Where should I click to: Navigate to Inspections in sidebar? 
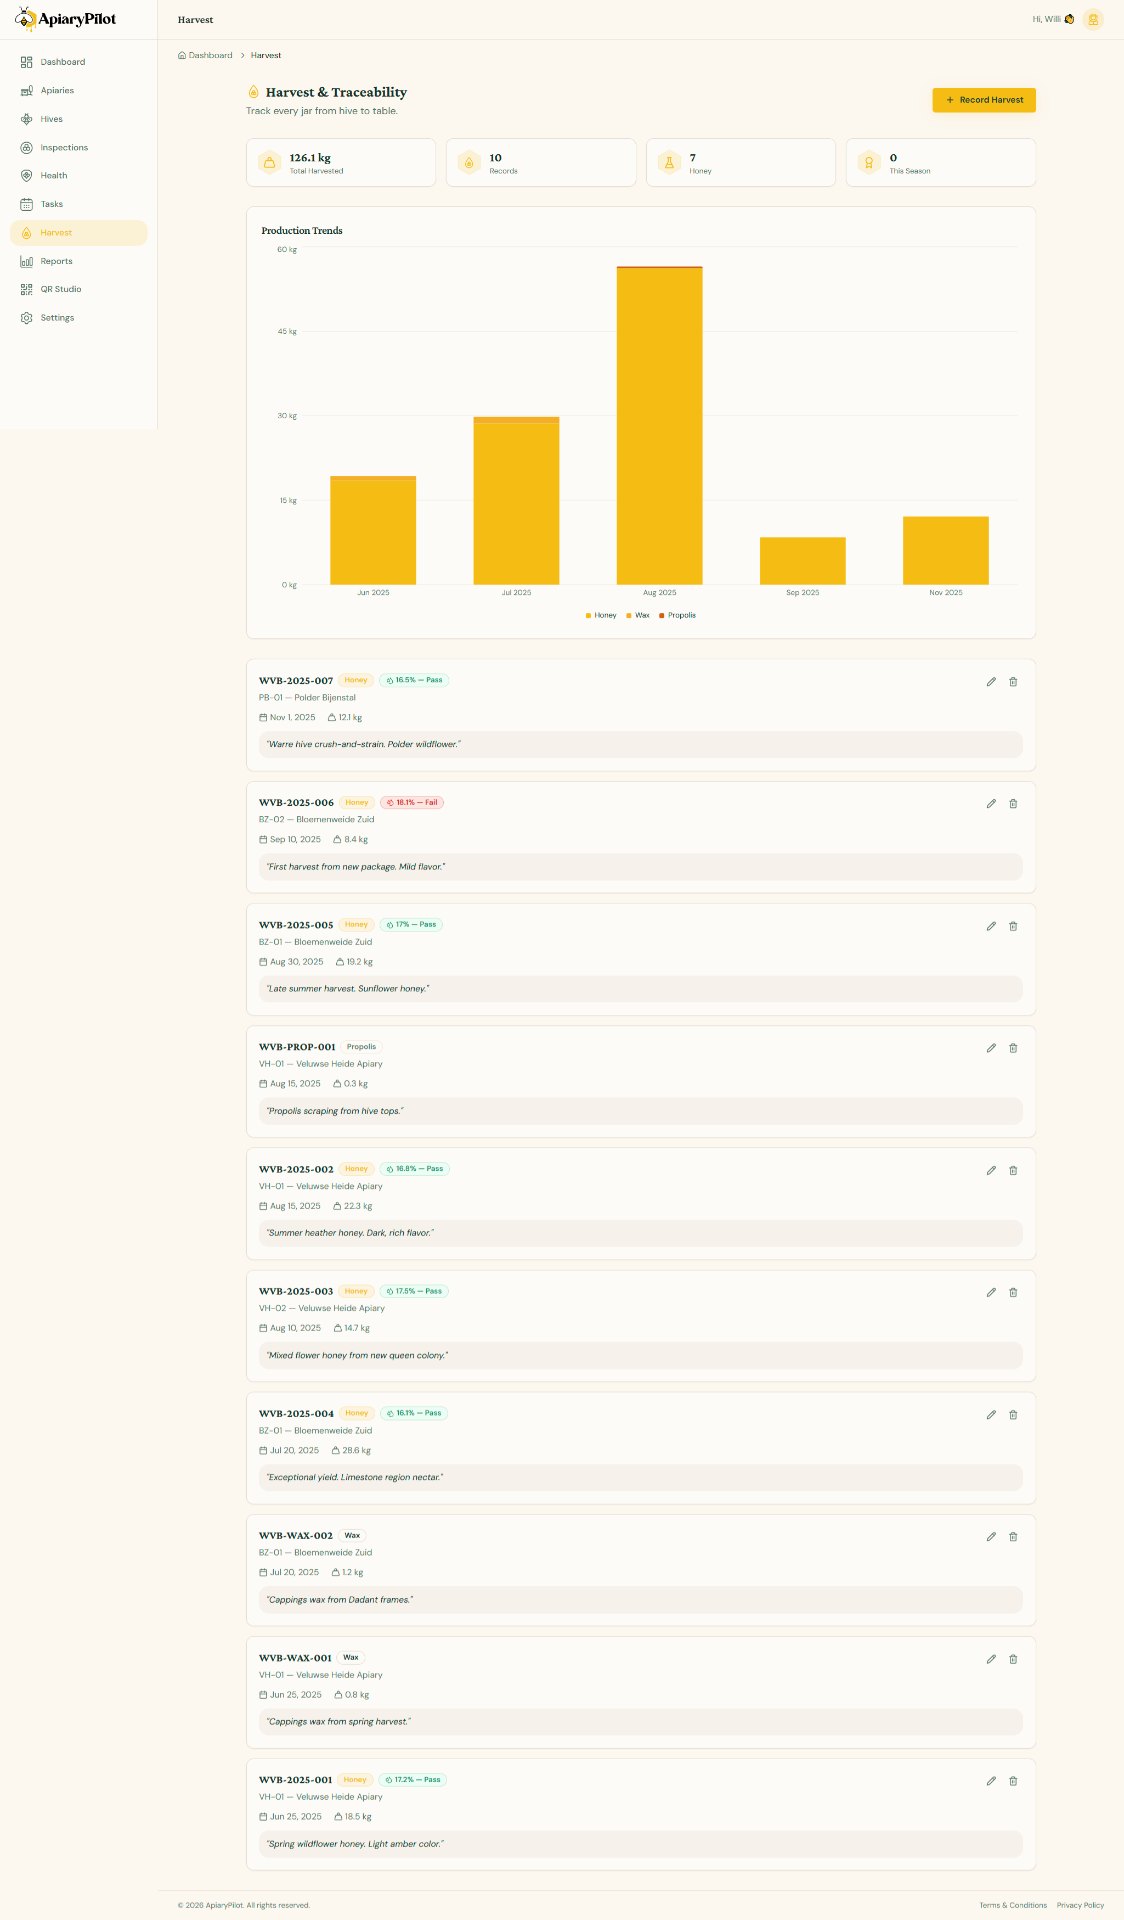tap(79, 148)
